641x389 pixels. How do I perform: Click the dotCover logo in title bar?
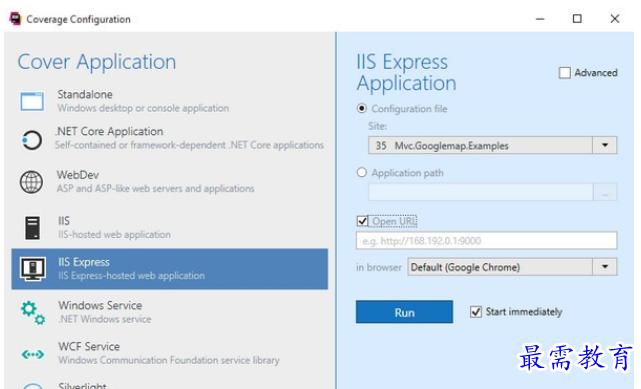pyautogui.click(x=15, y=19)
